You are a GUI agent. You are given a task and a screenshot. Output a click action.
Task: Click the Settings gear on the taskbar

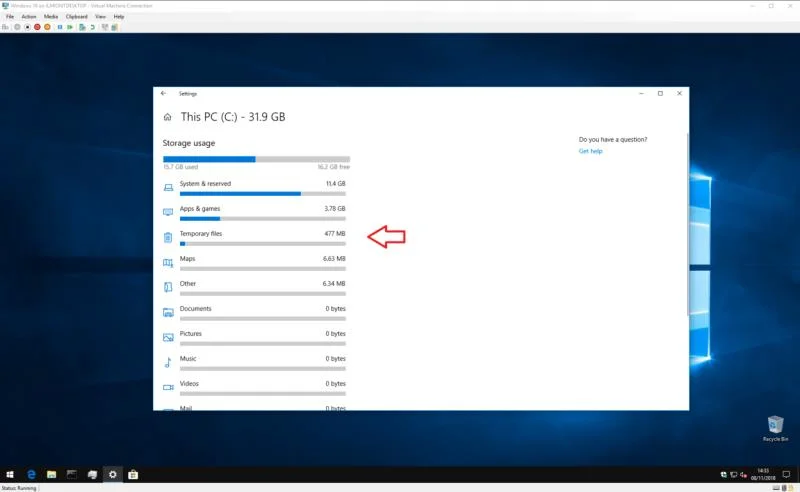click(113, 475)
